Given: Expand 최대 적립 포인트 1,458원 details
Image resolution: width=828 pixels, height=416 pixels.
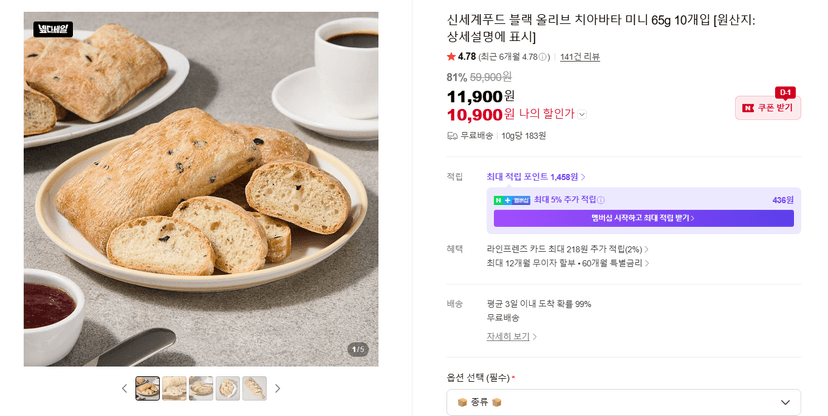Looking at the screenshot, I should point(536,177).
